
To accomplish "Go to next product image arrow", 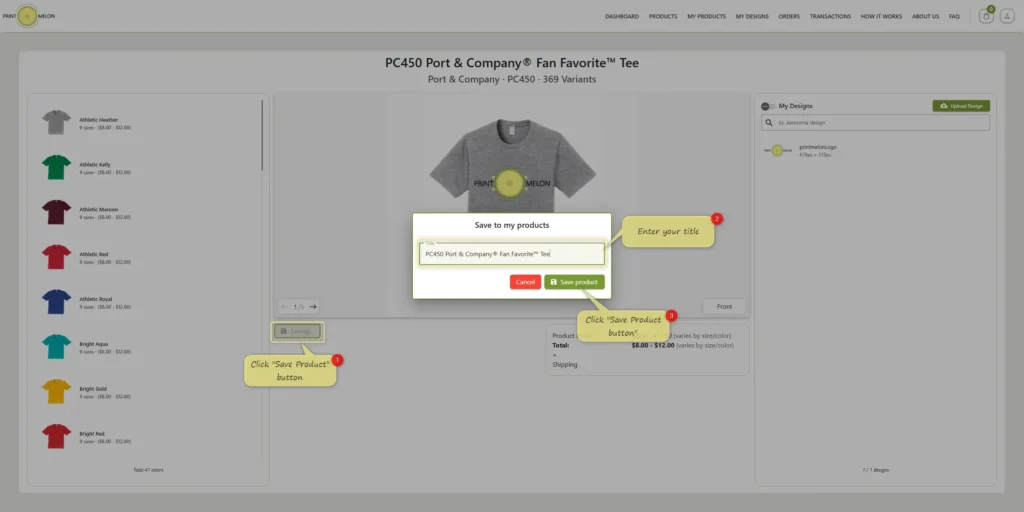I will point(313,306).
